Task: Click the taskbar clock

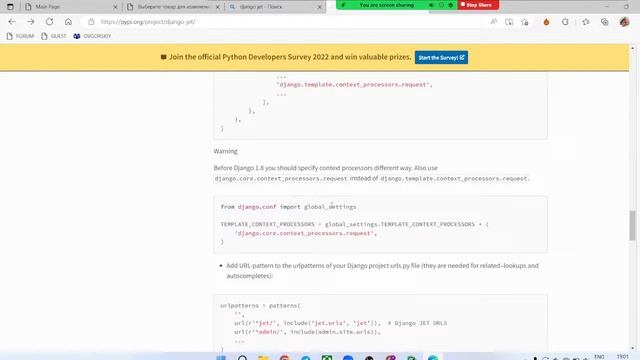Action: (622, 357)
